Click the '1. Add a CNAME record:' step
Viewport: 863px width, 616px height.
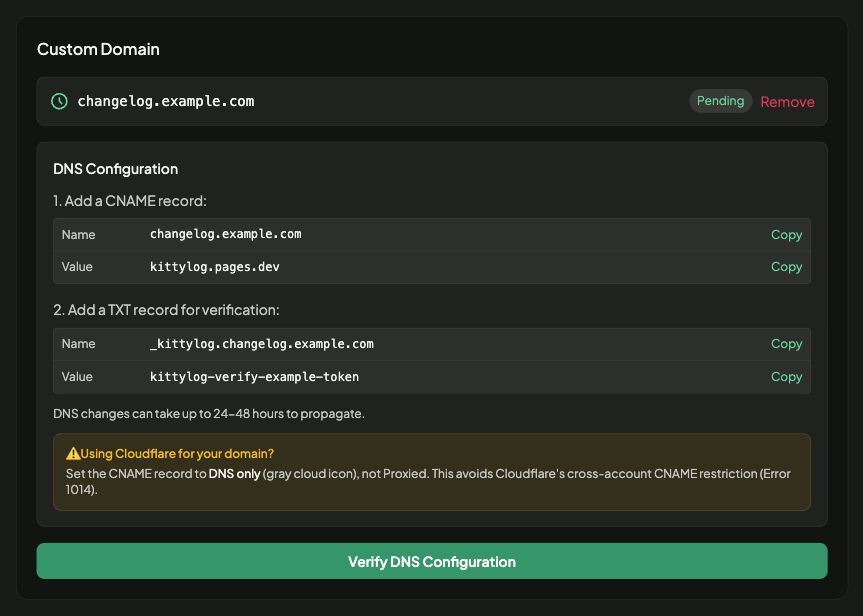(130, 201)
